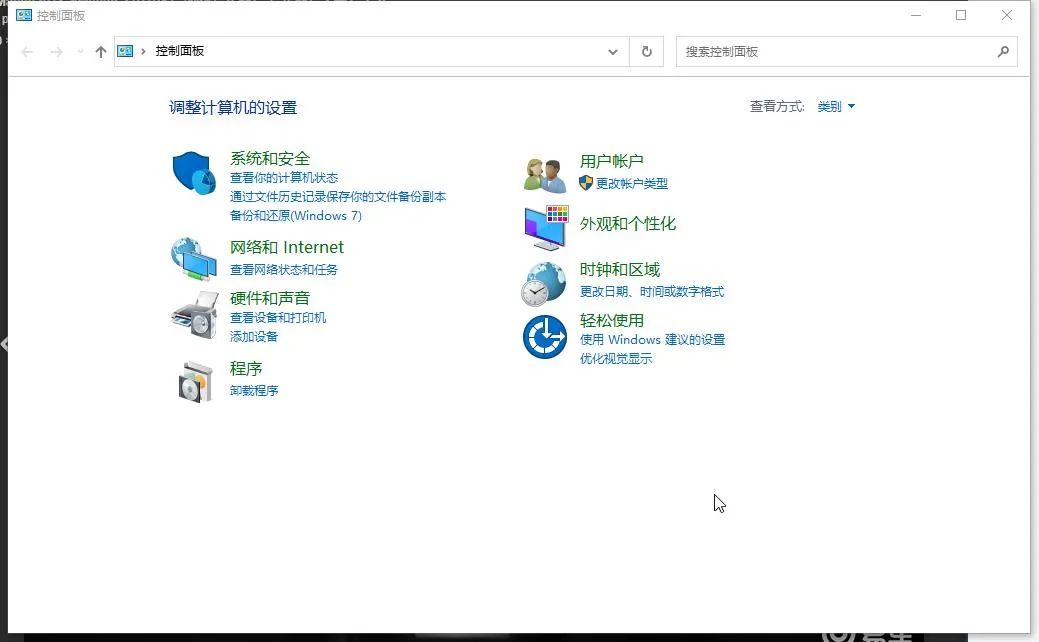
Task: Open 轻松使用 via the accessibility icon
Action: coord(543,337)
